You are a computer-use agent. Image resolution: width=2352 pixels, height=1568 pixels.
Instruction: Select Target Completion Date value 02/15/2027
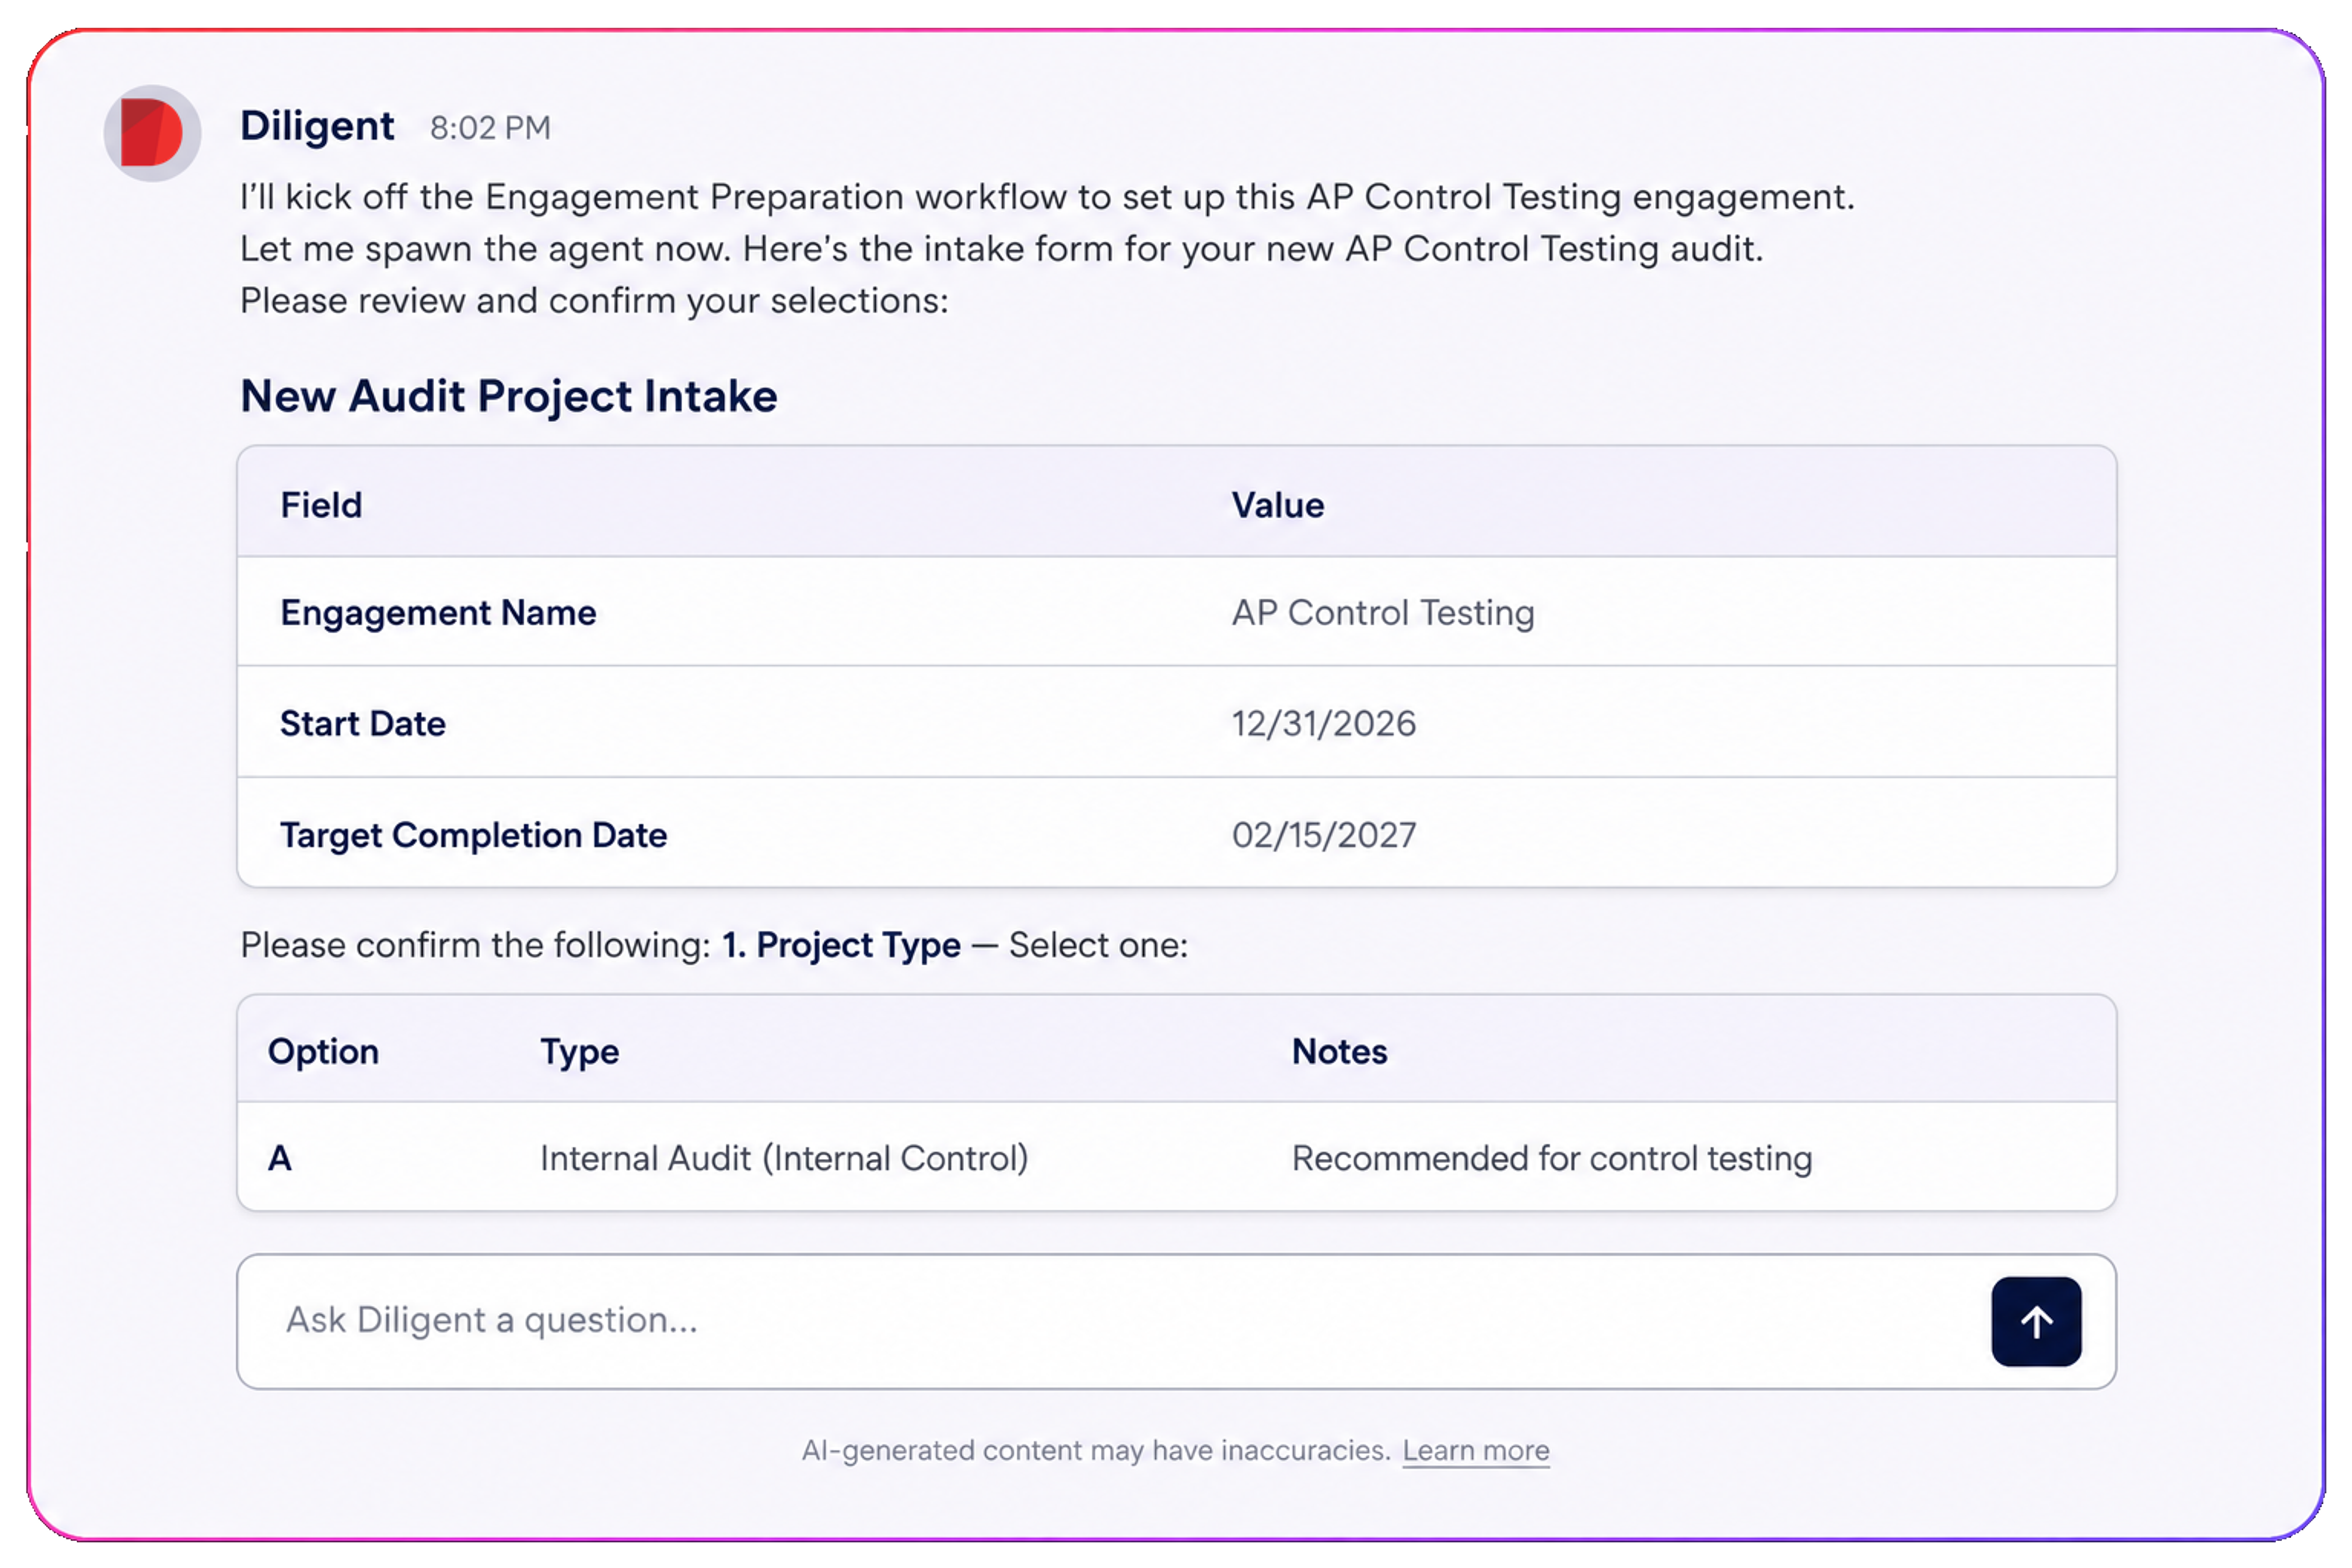pyautogui.click(x=1324, y=834)
